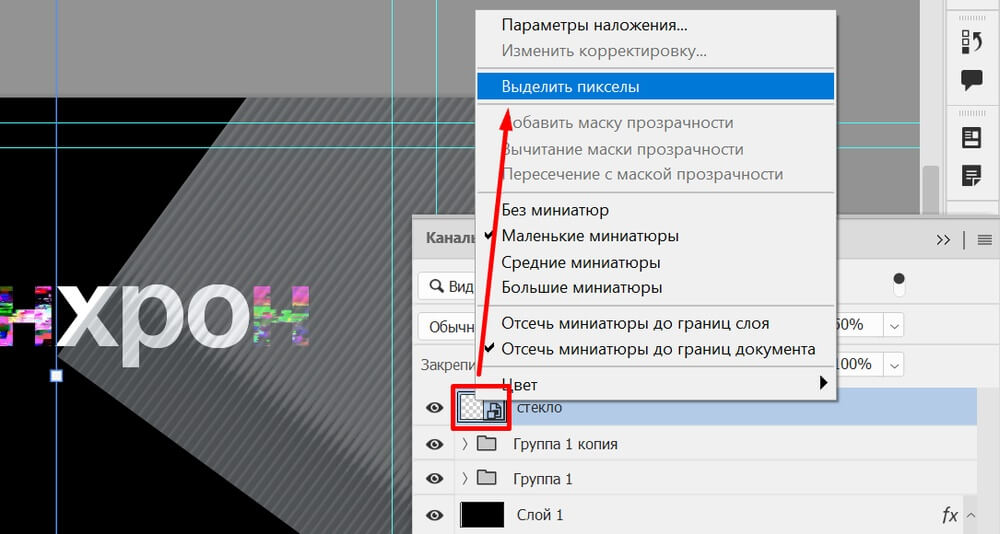
Task: Click the стекло layer name
Action: click(x=540, y=408)
